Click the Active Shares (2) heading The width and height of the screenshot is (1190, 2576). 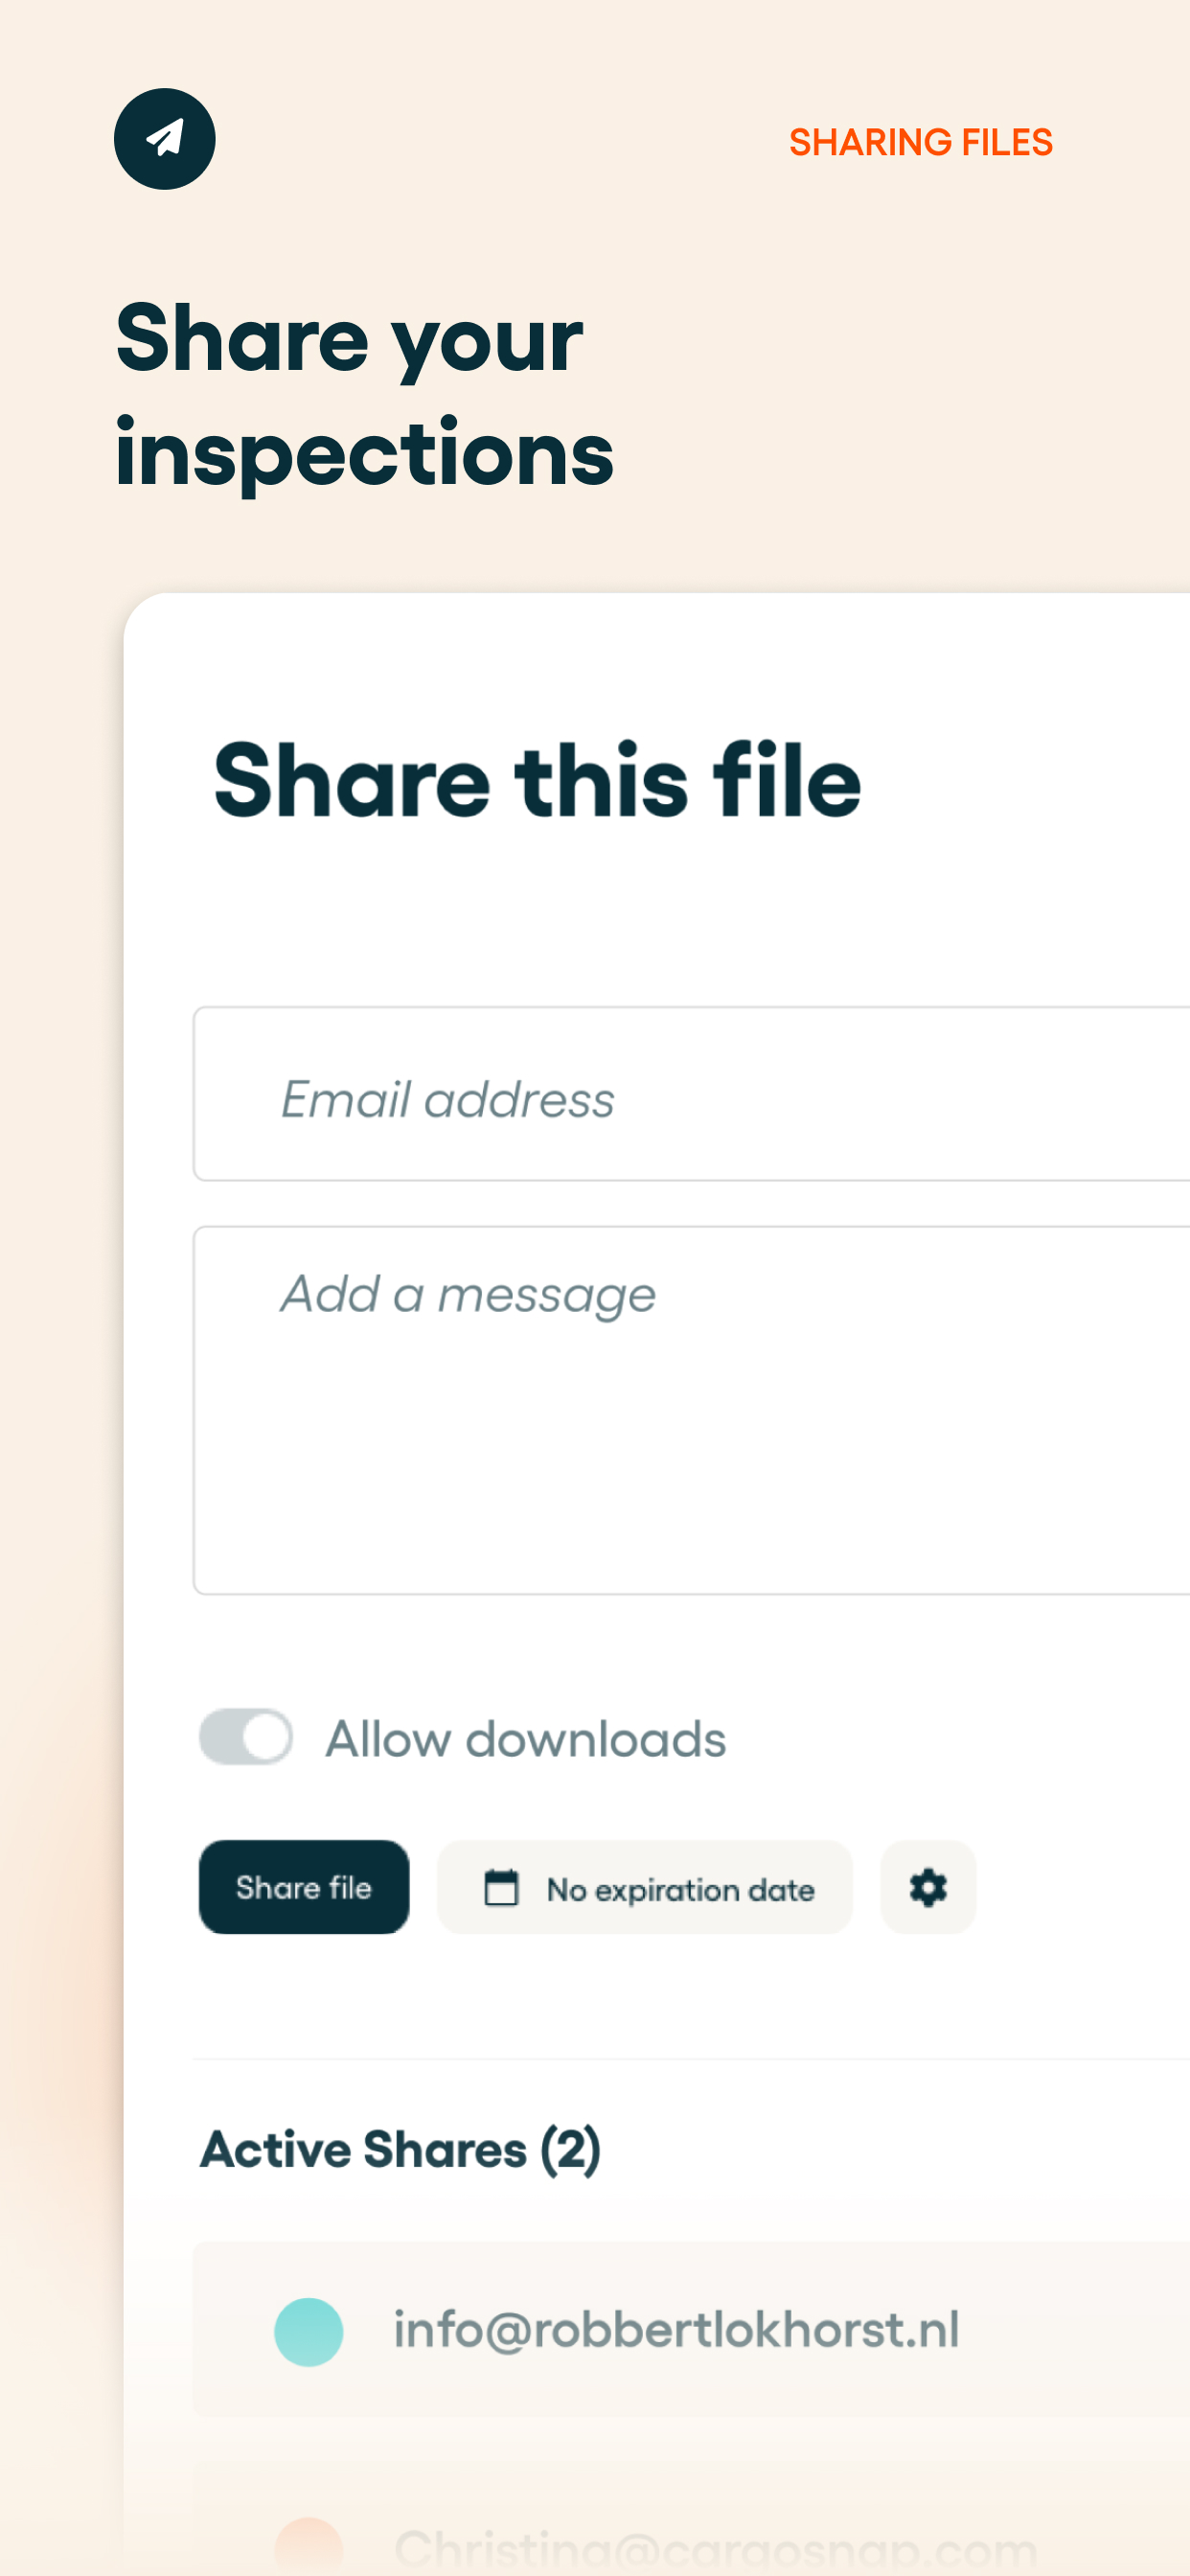click(x=400, y=2150)
